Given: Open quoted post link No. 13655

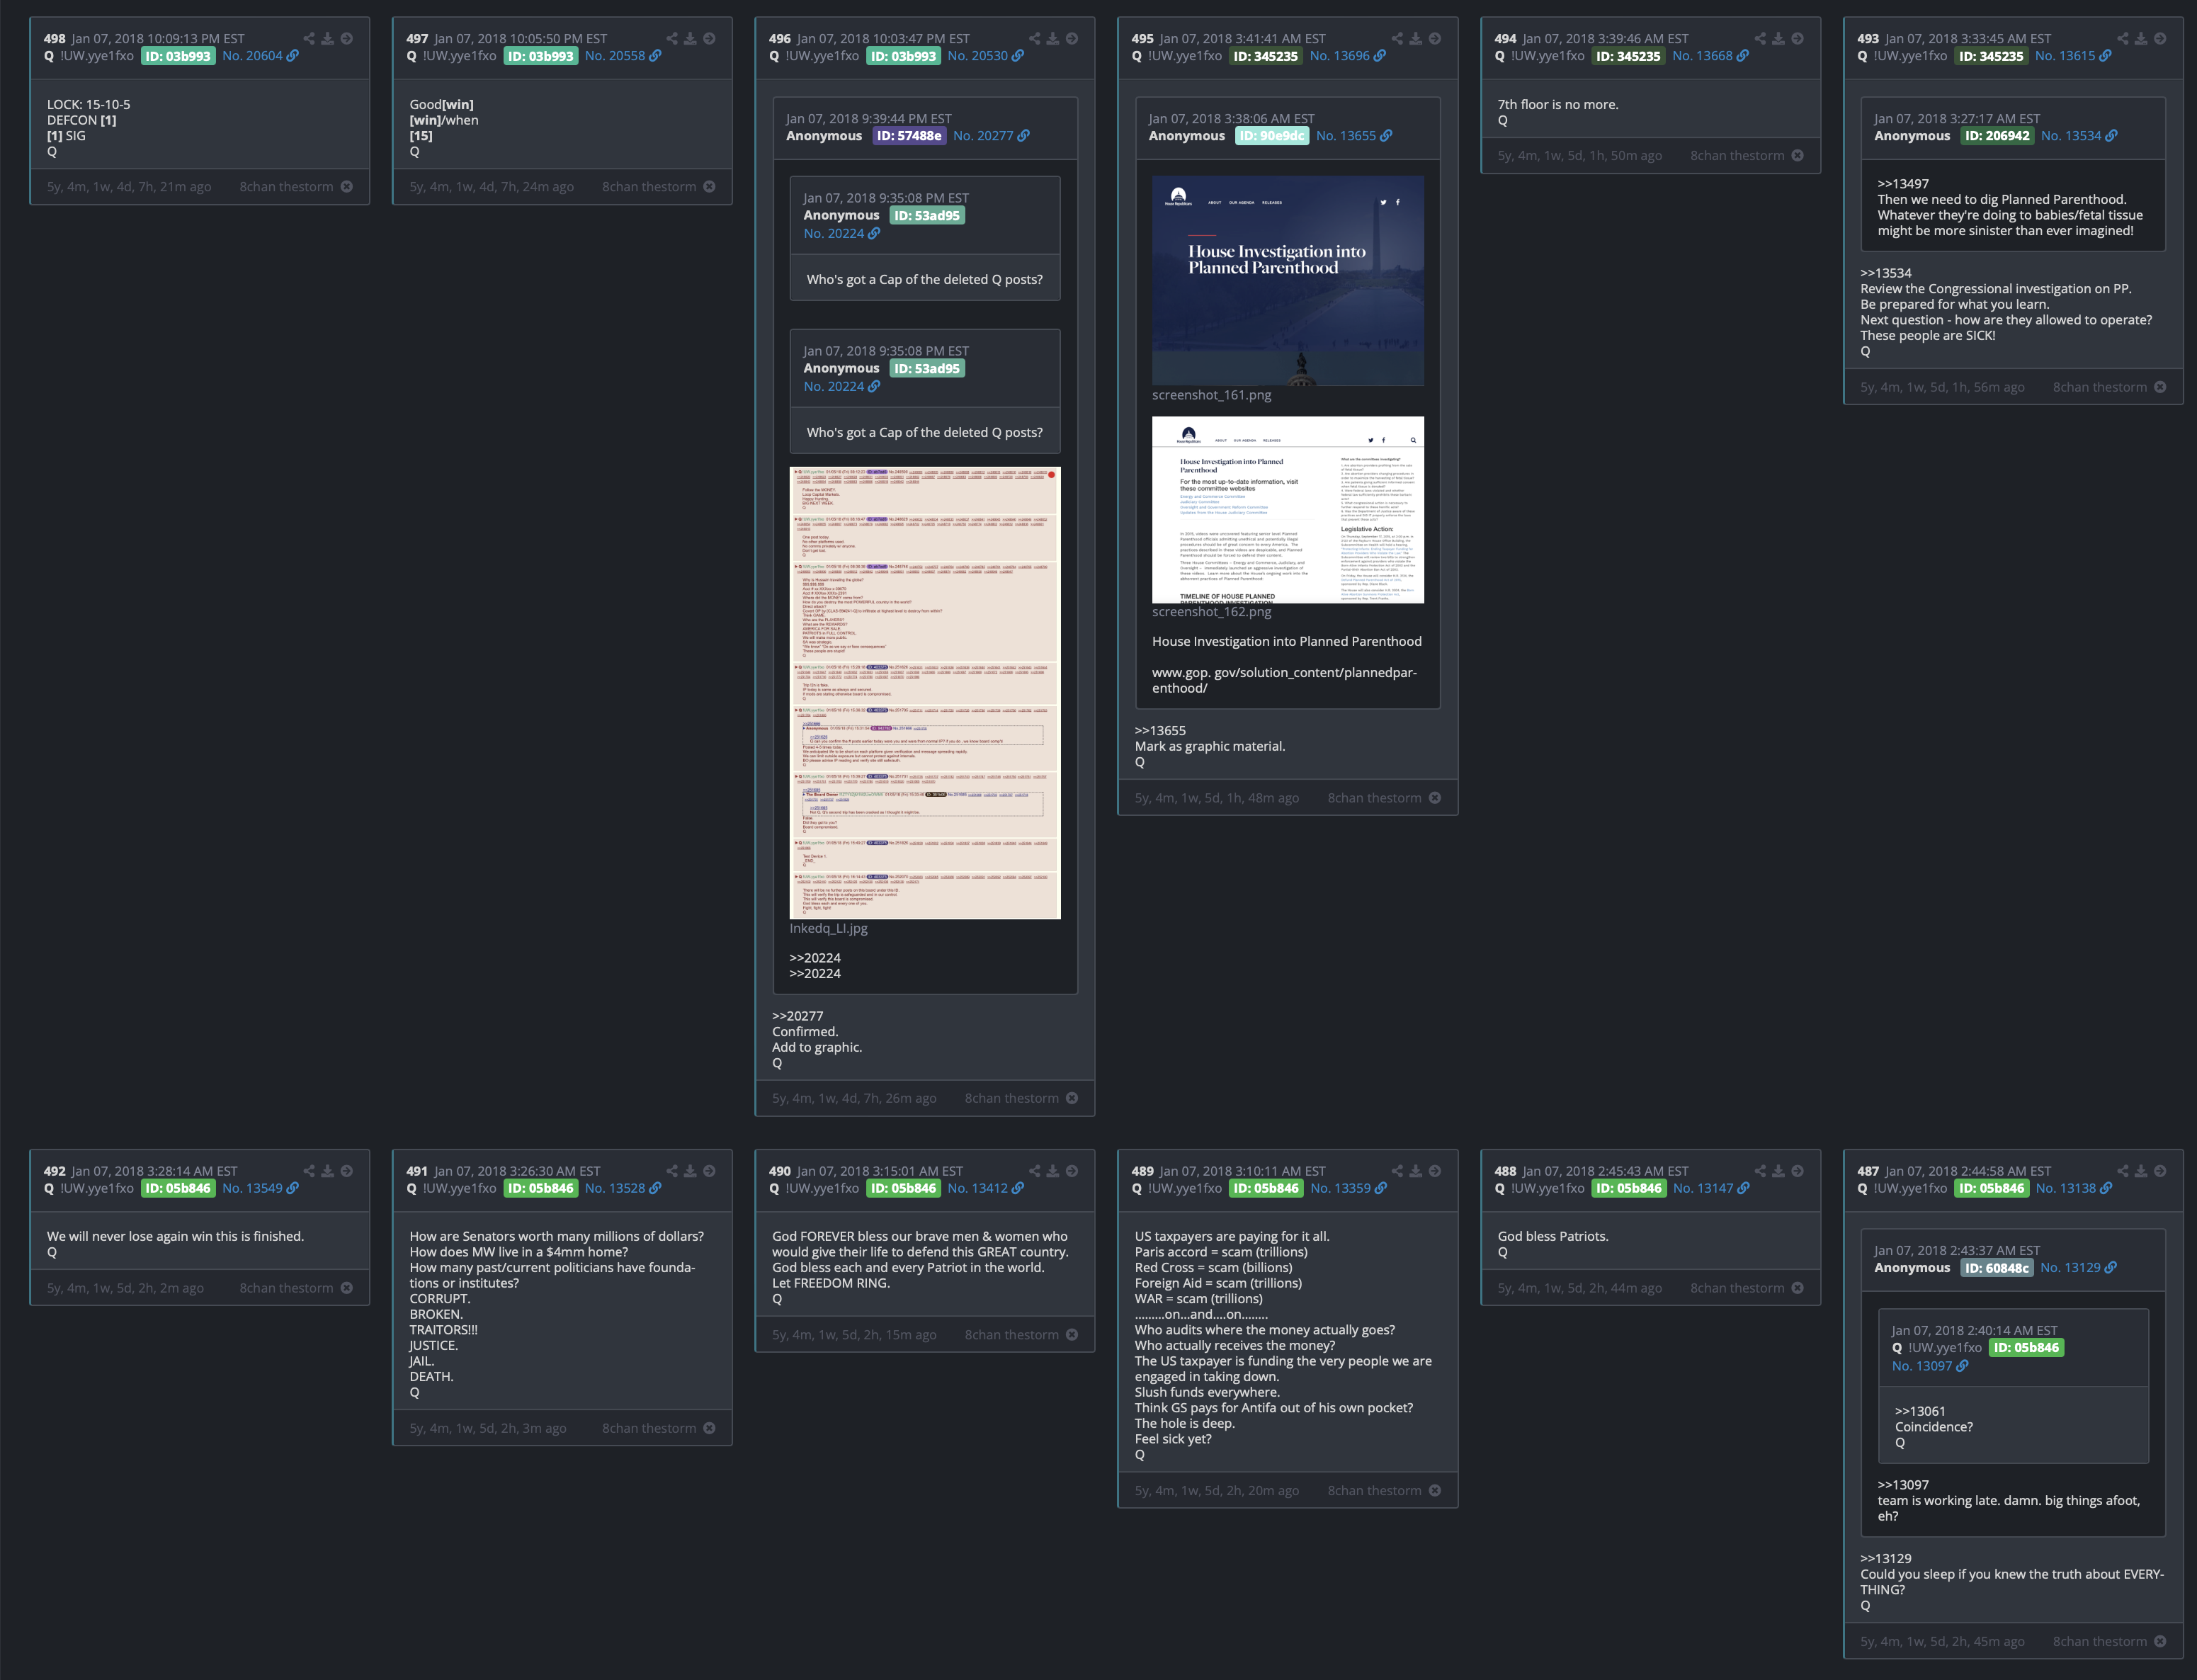Looking at the screenshot, I should click(1354, 136).
